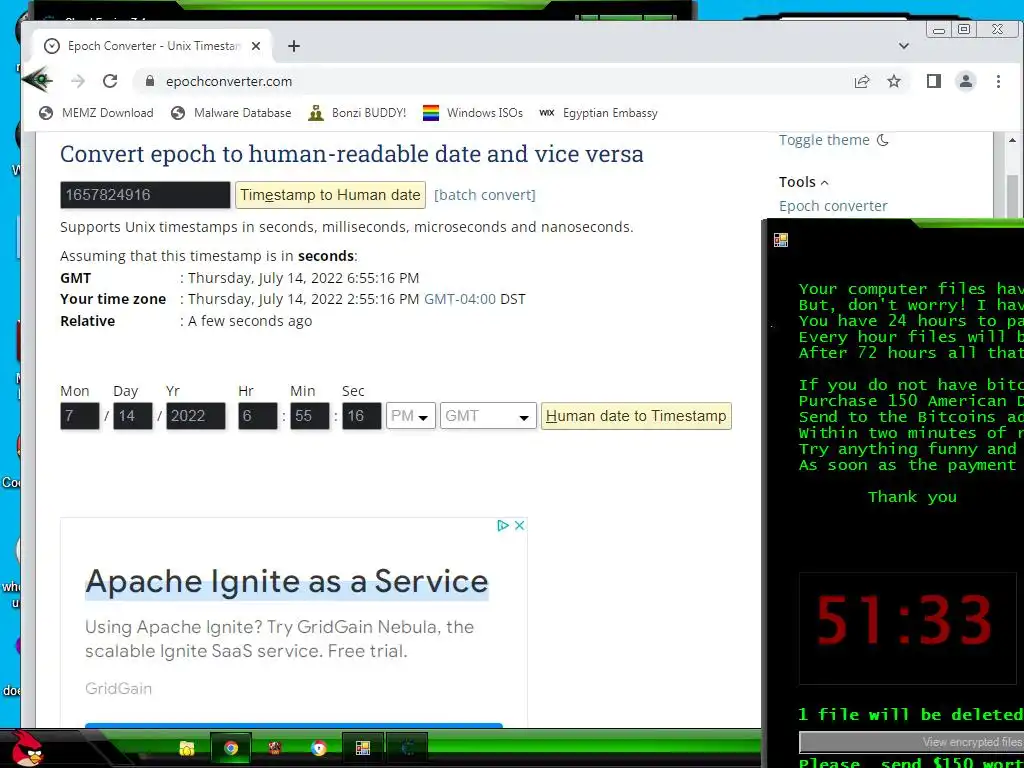
Task: Collapse the Tools section caret
Action: pyautogui.click(x=824, y=183)
